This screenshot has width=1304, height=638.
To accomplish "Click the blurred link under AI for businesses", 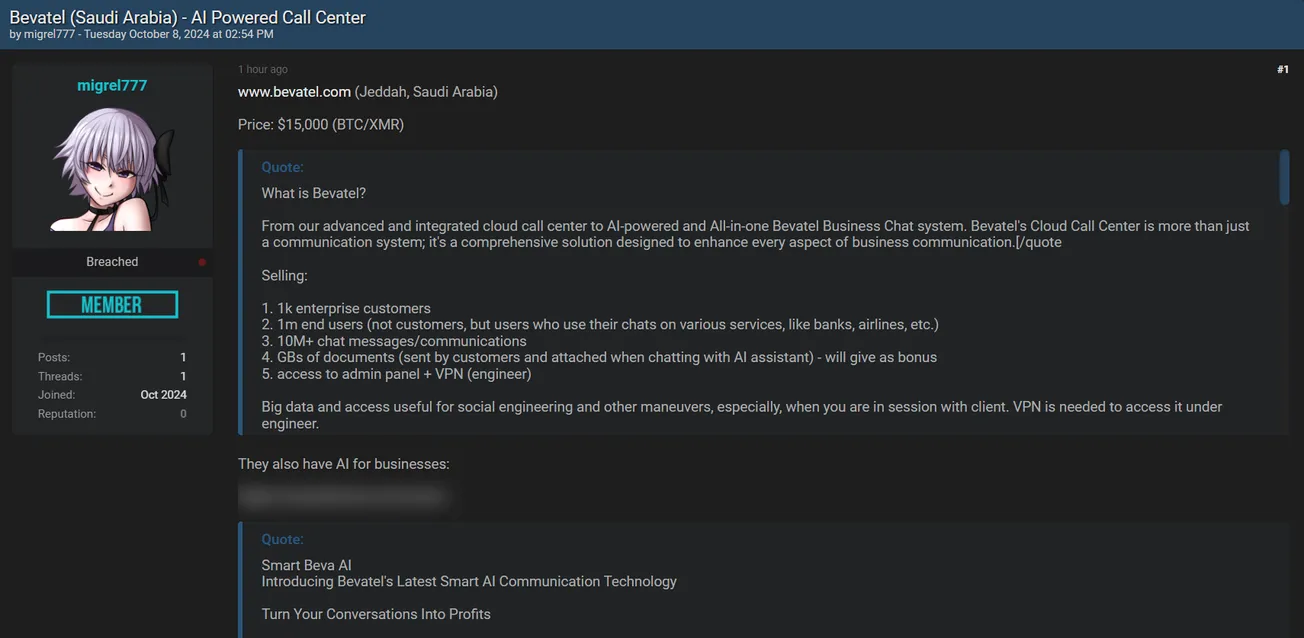I will click(x=342, y=496).
